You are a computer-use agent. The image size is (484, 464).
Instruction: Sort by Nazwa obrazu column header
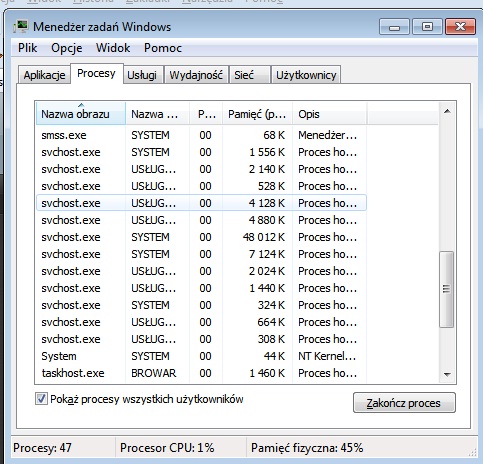tap(80, 114)
